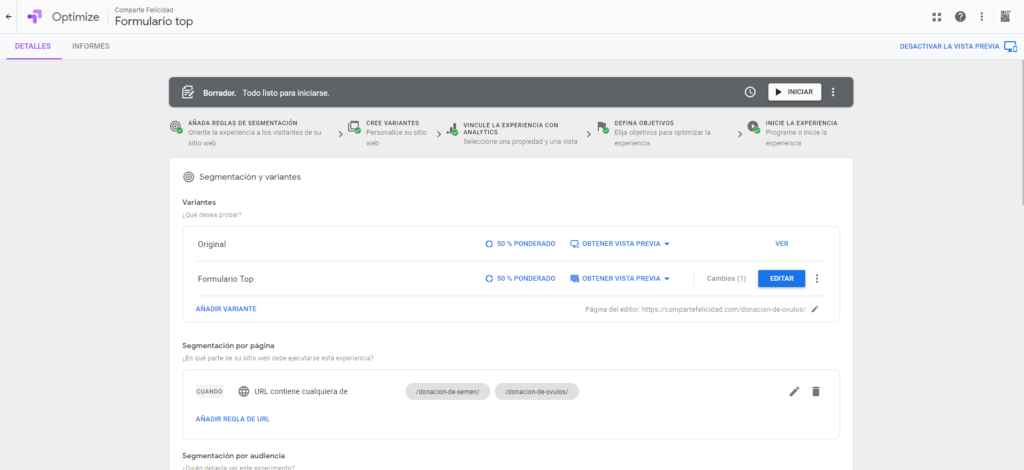Start the experience with INICIAR button
Screen dimensions: 1024x470
point(794,92)
